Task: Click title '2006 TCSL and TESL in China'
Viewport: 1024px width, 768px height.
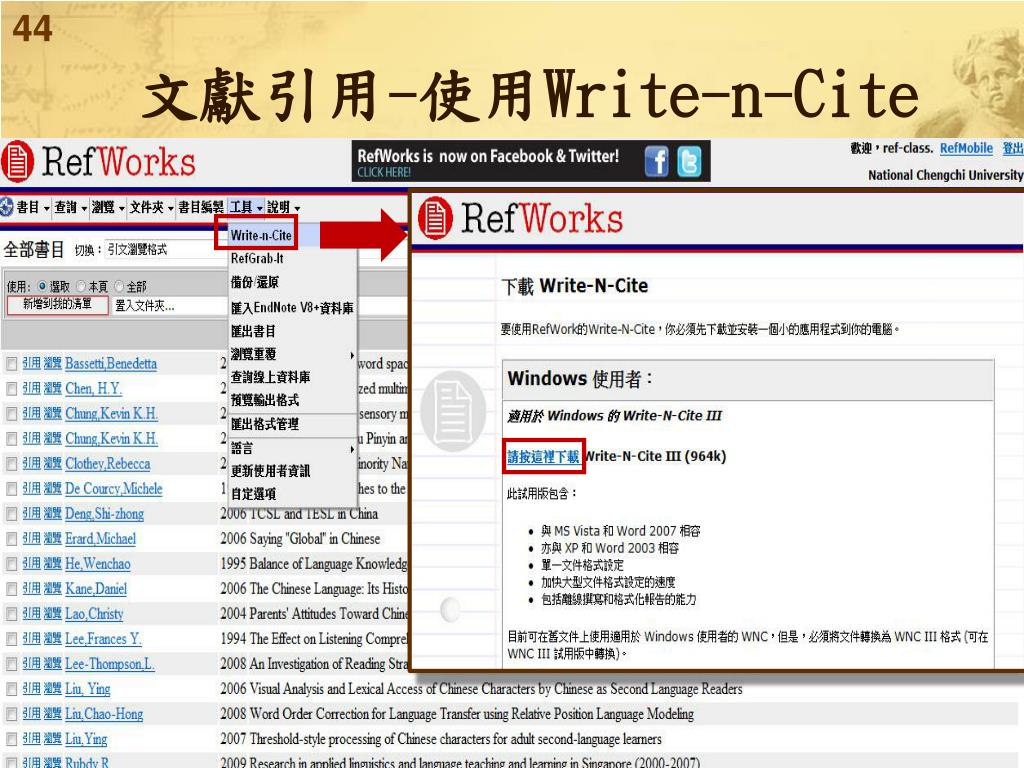Action: pyautogui.click(x=299, y=514)
